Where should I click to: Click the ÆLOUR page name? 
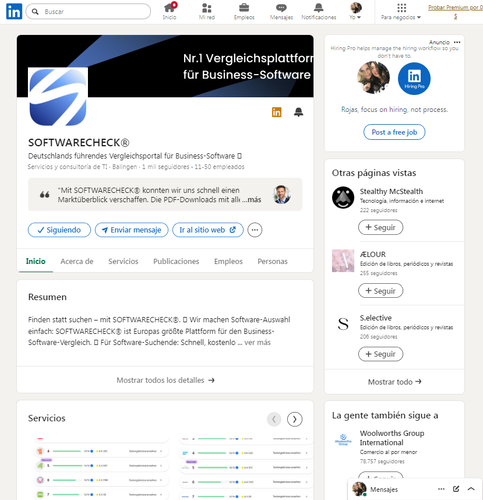click(x=373, y=254)
